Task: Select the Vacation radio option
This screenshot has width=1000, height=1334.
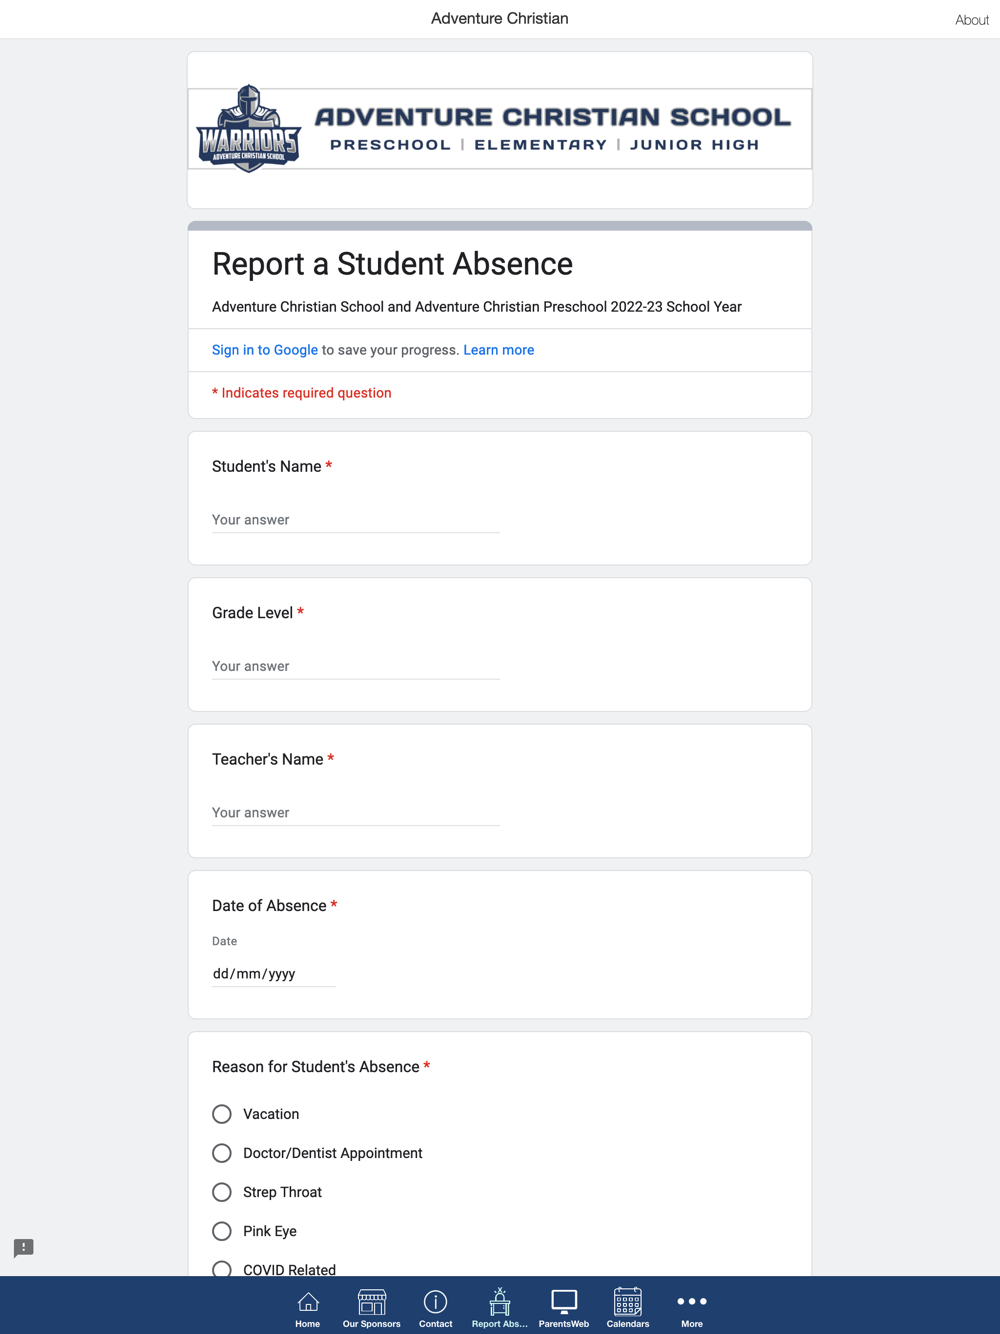Action: coord(222,1114)
